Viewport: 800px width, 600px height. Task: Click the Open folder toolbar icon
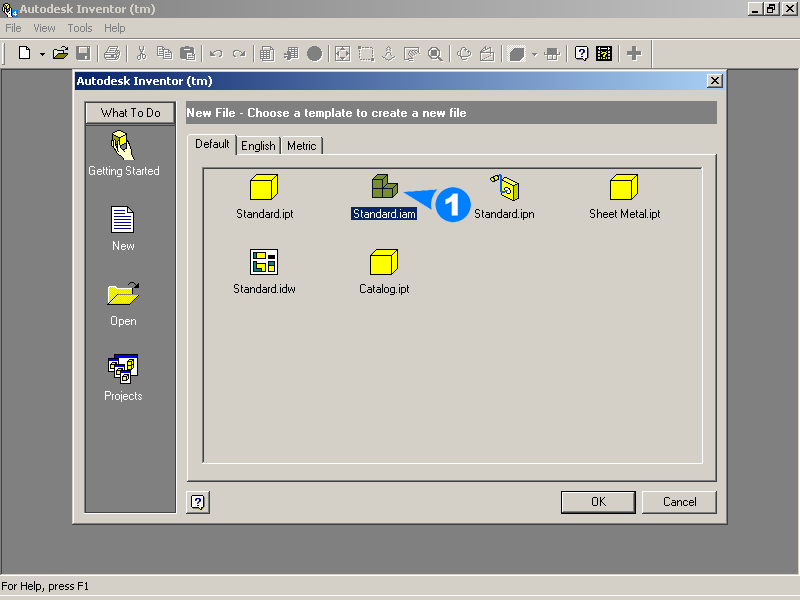tap(60, 53)
